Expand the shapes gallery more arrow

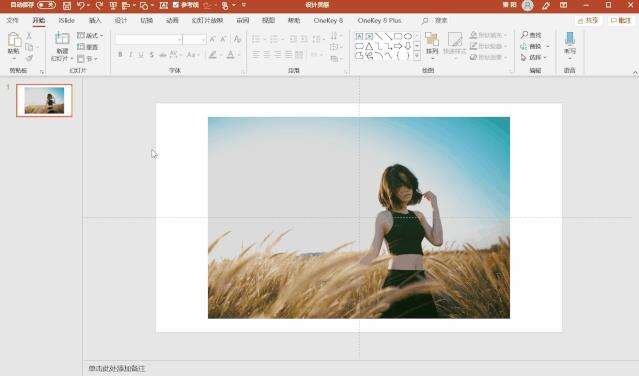[417, 56]
